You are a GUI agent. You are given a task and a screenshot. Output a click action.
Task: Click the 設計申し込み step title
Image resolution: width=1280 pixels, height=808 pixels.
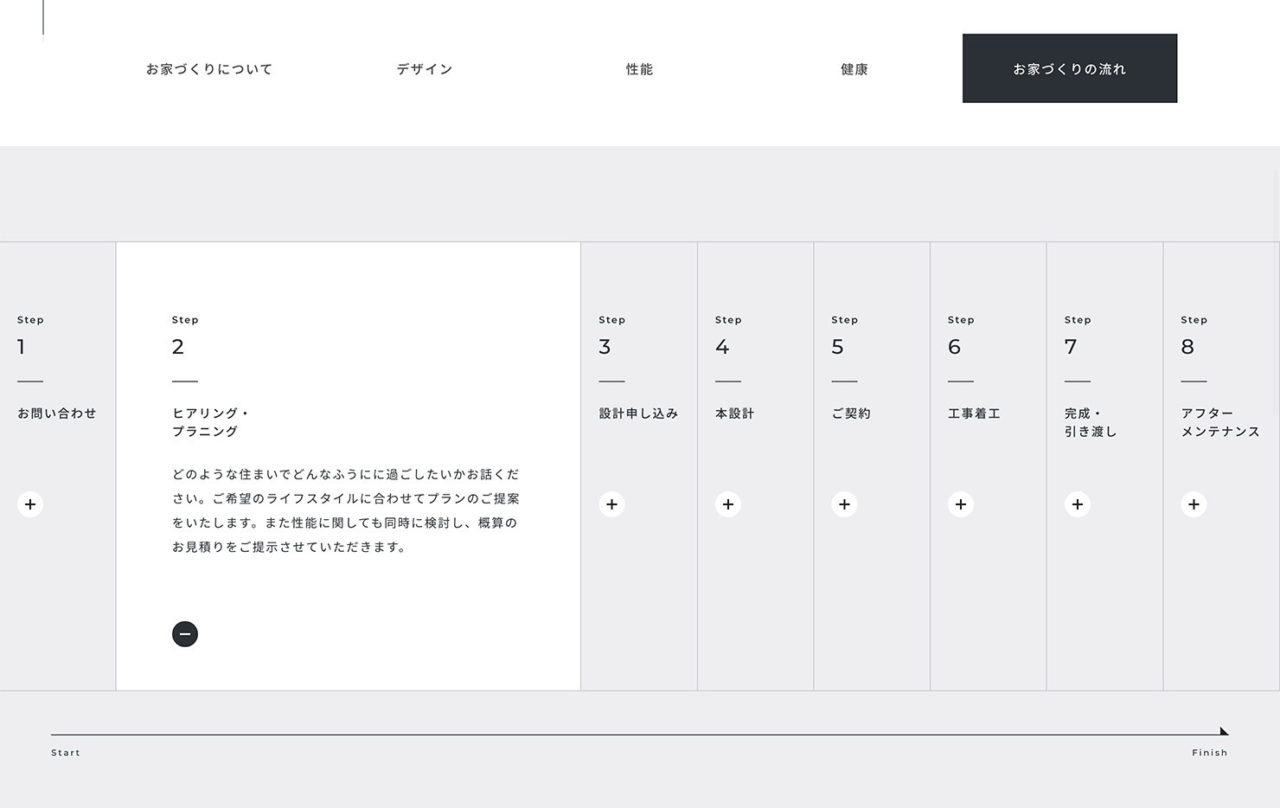(638, 413)
